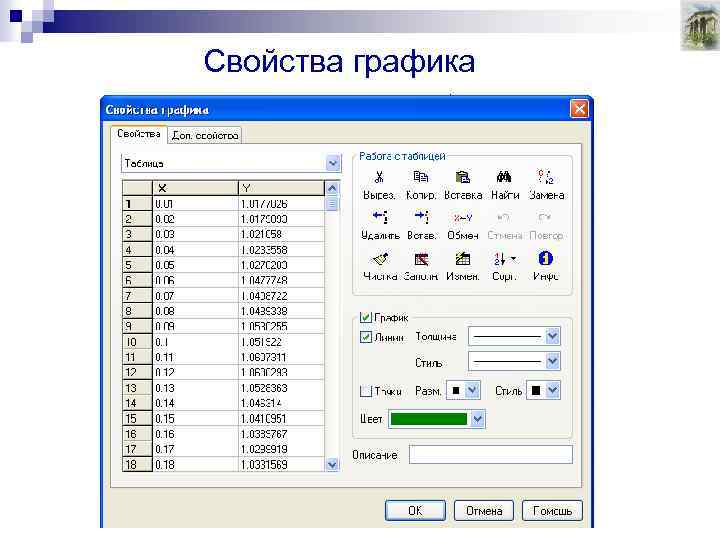Click the Копир. (copy) icon
720x540 pixels.
(421, 177)
